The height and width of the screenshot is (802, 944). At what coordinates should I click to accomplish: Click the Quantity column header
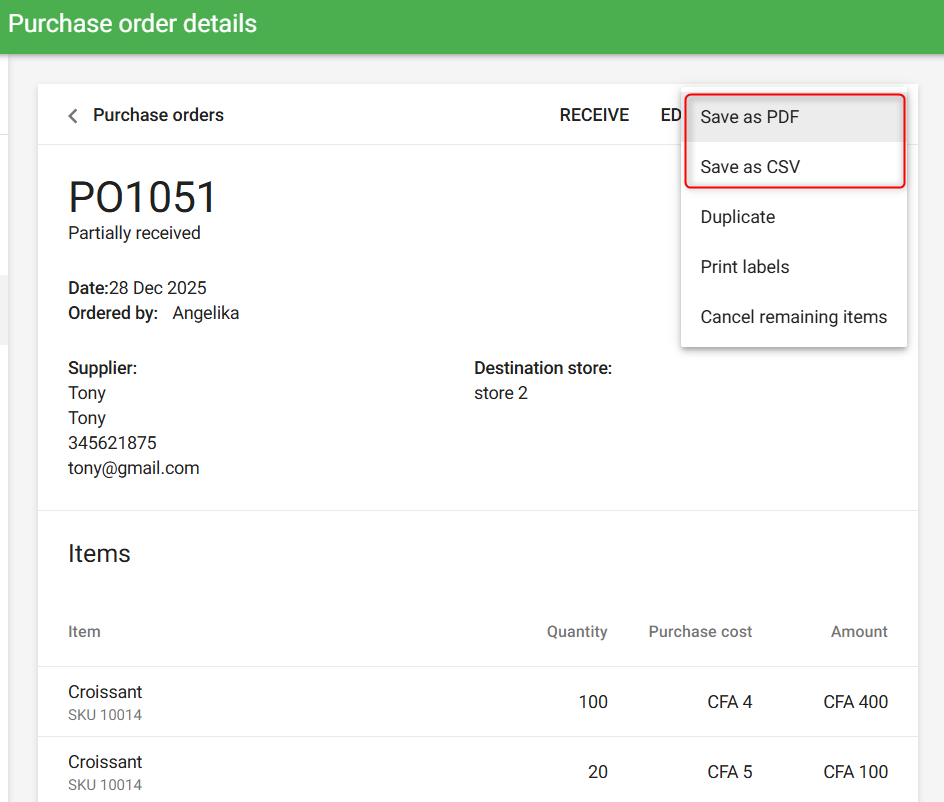click(x=576, y=632)
